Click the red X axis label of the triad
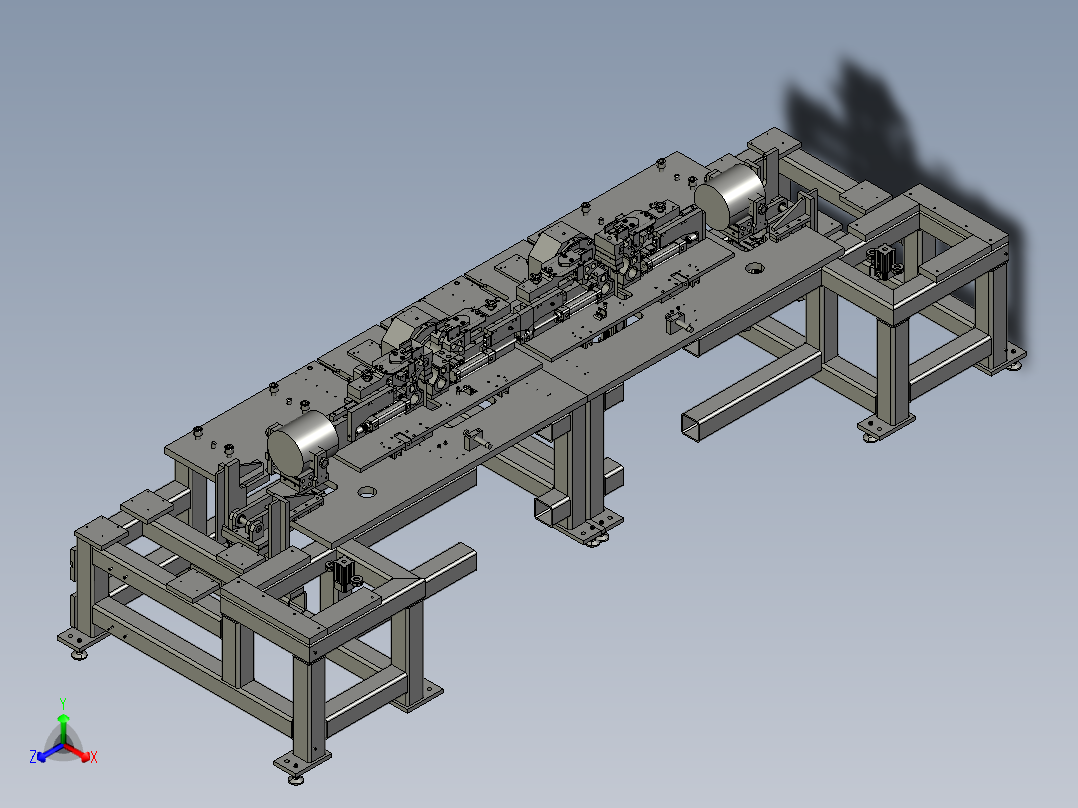The image size is (1078, 808). point(94,757)
